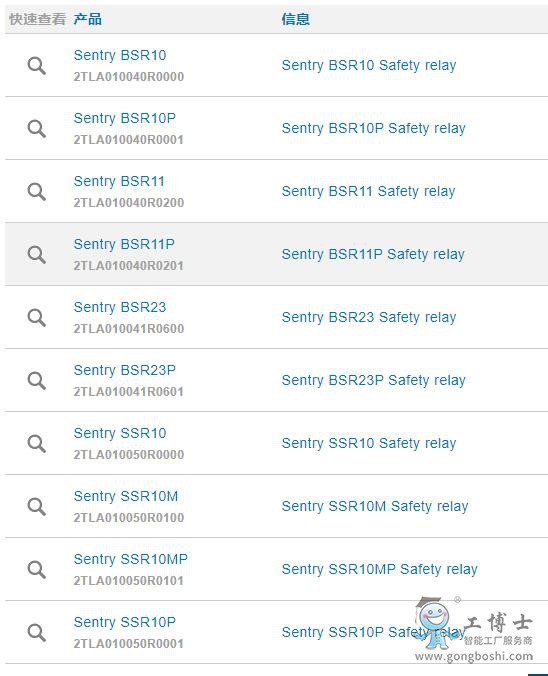Click the Sentry BSR11P Safety relay description
Image resolution: width=548 pixels, height=676 pixels.
pyautogui.click(x=373, y=254)
